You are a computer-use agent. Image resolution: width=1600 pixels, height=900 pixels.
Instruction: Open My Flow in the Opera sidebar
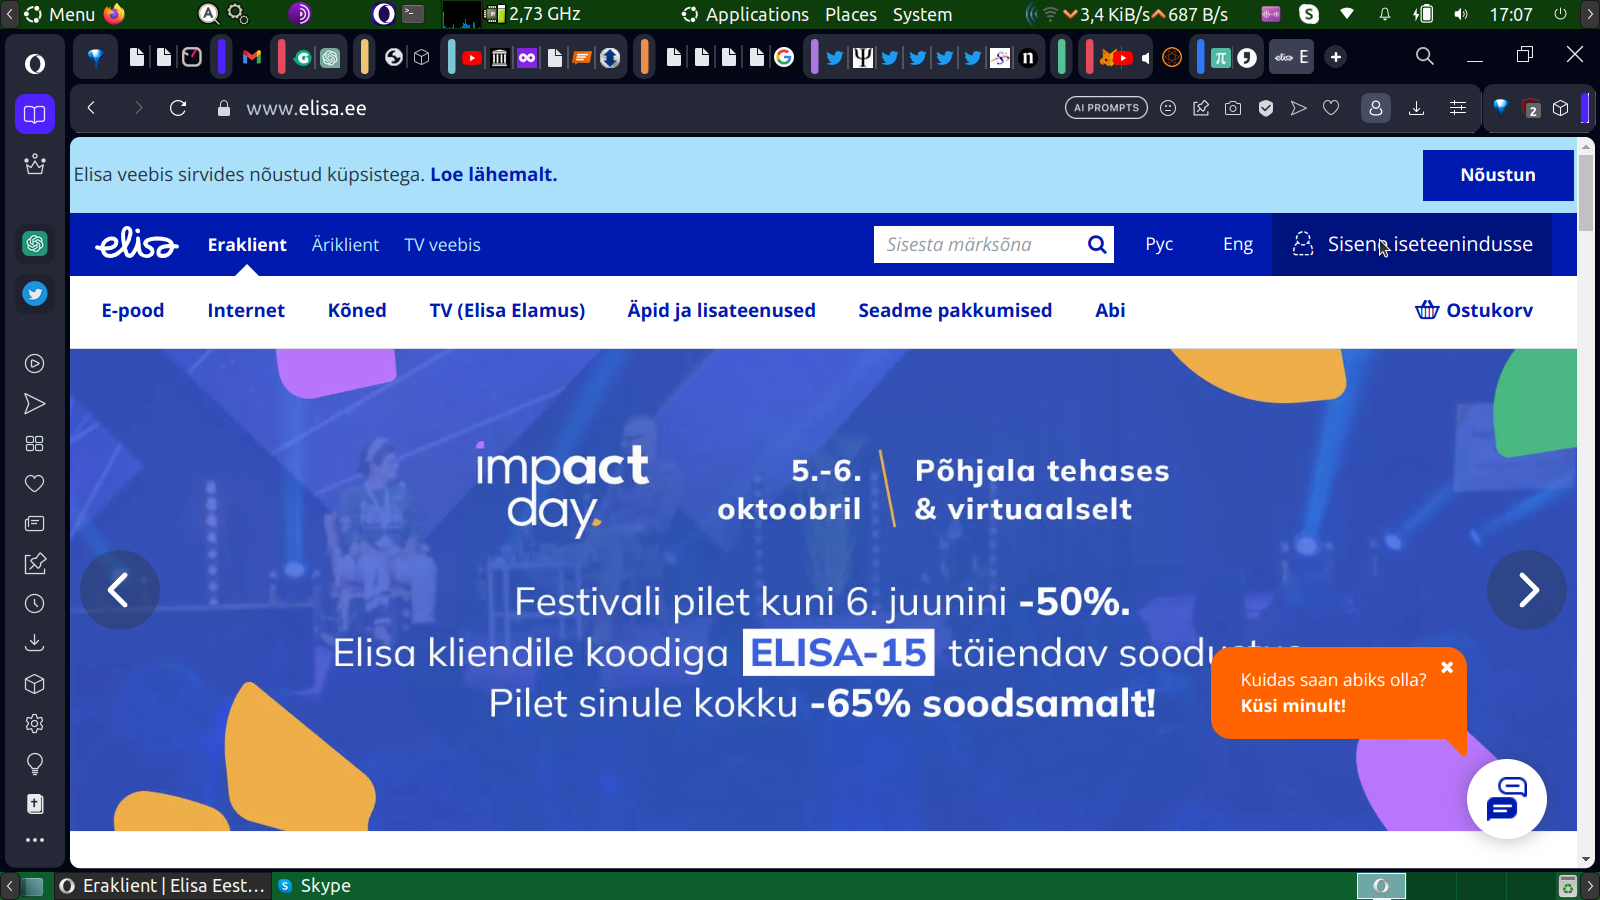point(35,404)
